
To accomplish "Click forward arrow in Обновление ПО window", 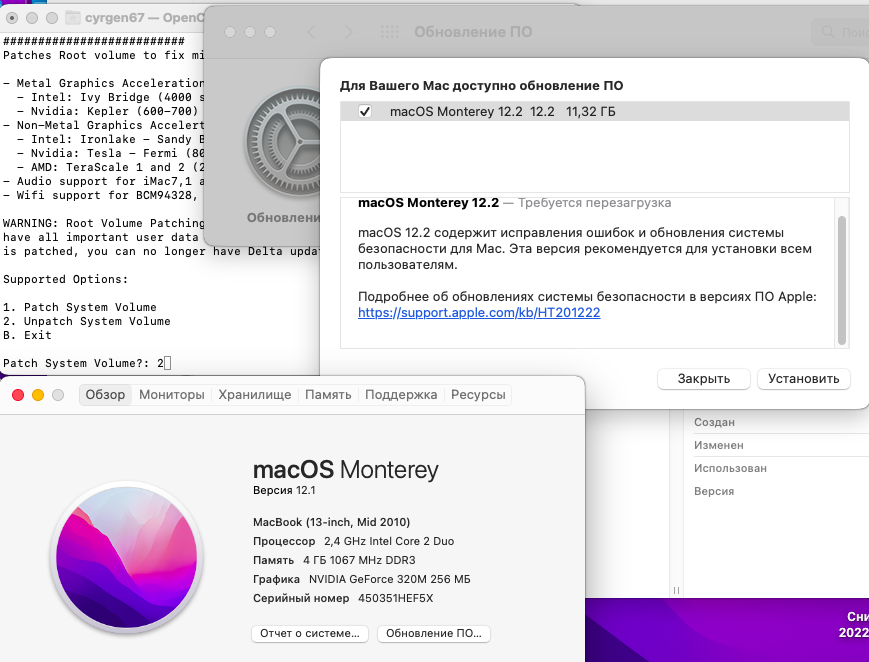I will (348, 32).
